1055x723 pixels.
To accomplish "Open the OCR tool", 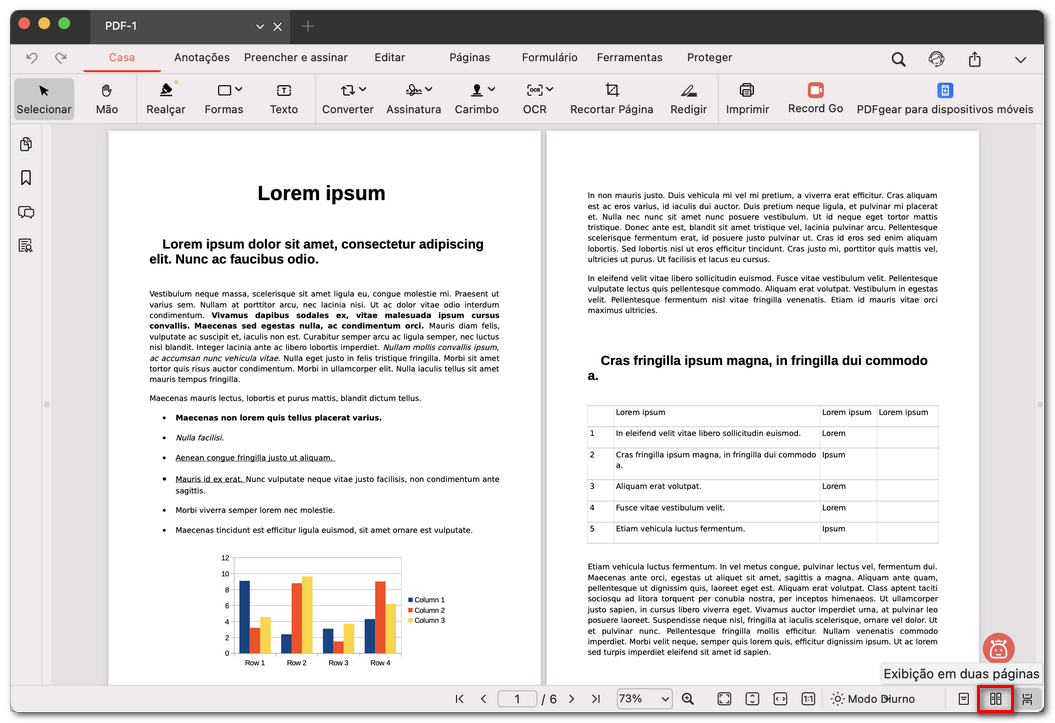I will (x=535, y=98).
